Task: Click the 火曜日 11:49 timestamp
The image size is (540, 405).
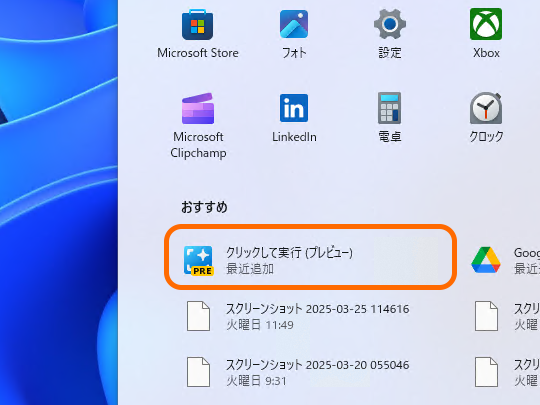Action: pos(260,325)
